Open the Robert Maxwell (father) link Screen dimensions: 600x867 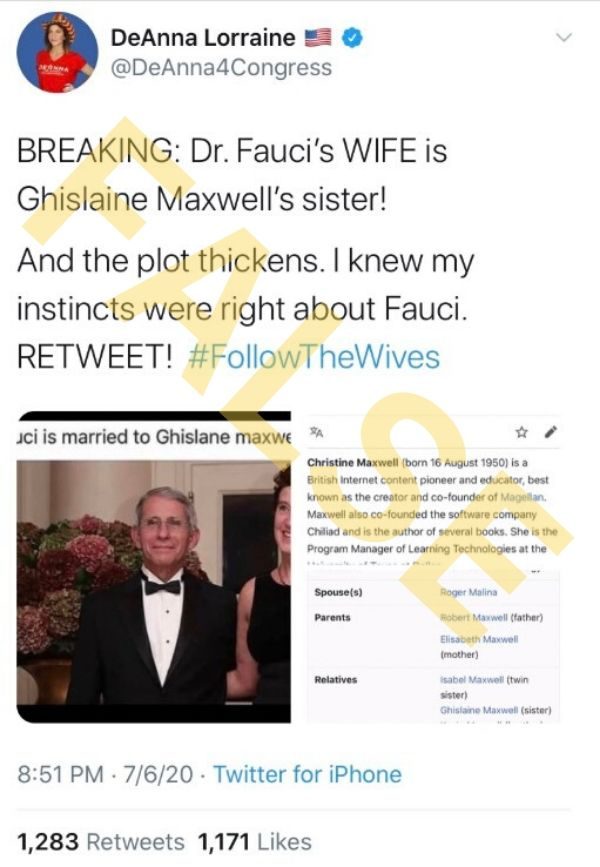tap(491, 617)
